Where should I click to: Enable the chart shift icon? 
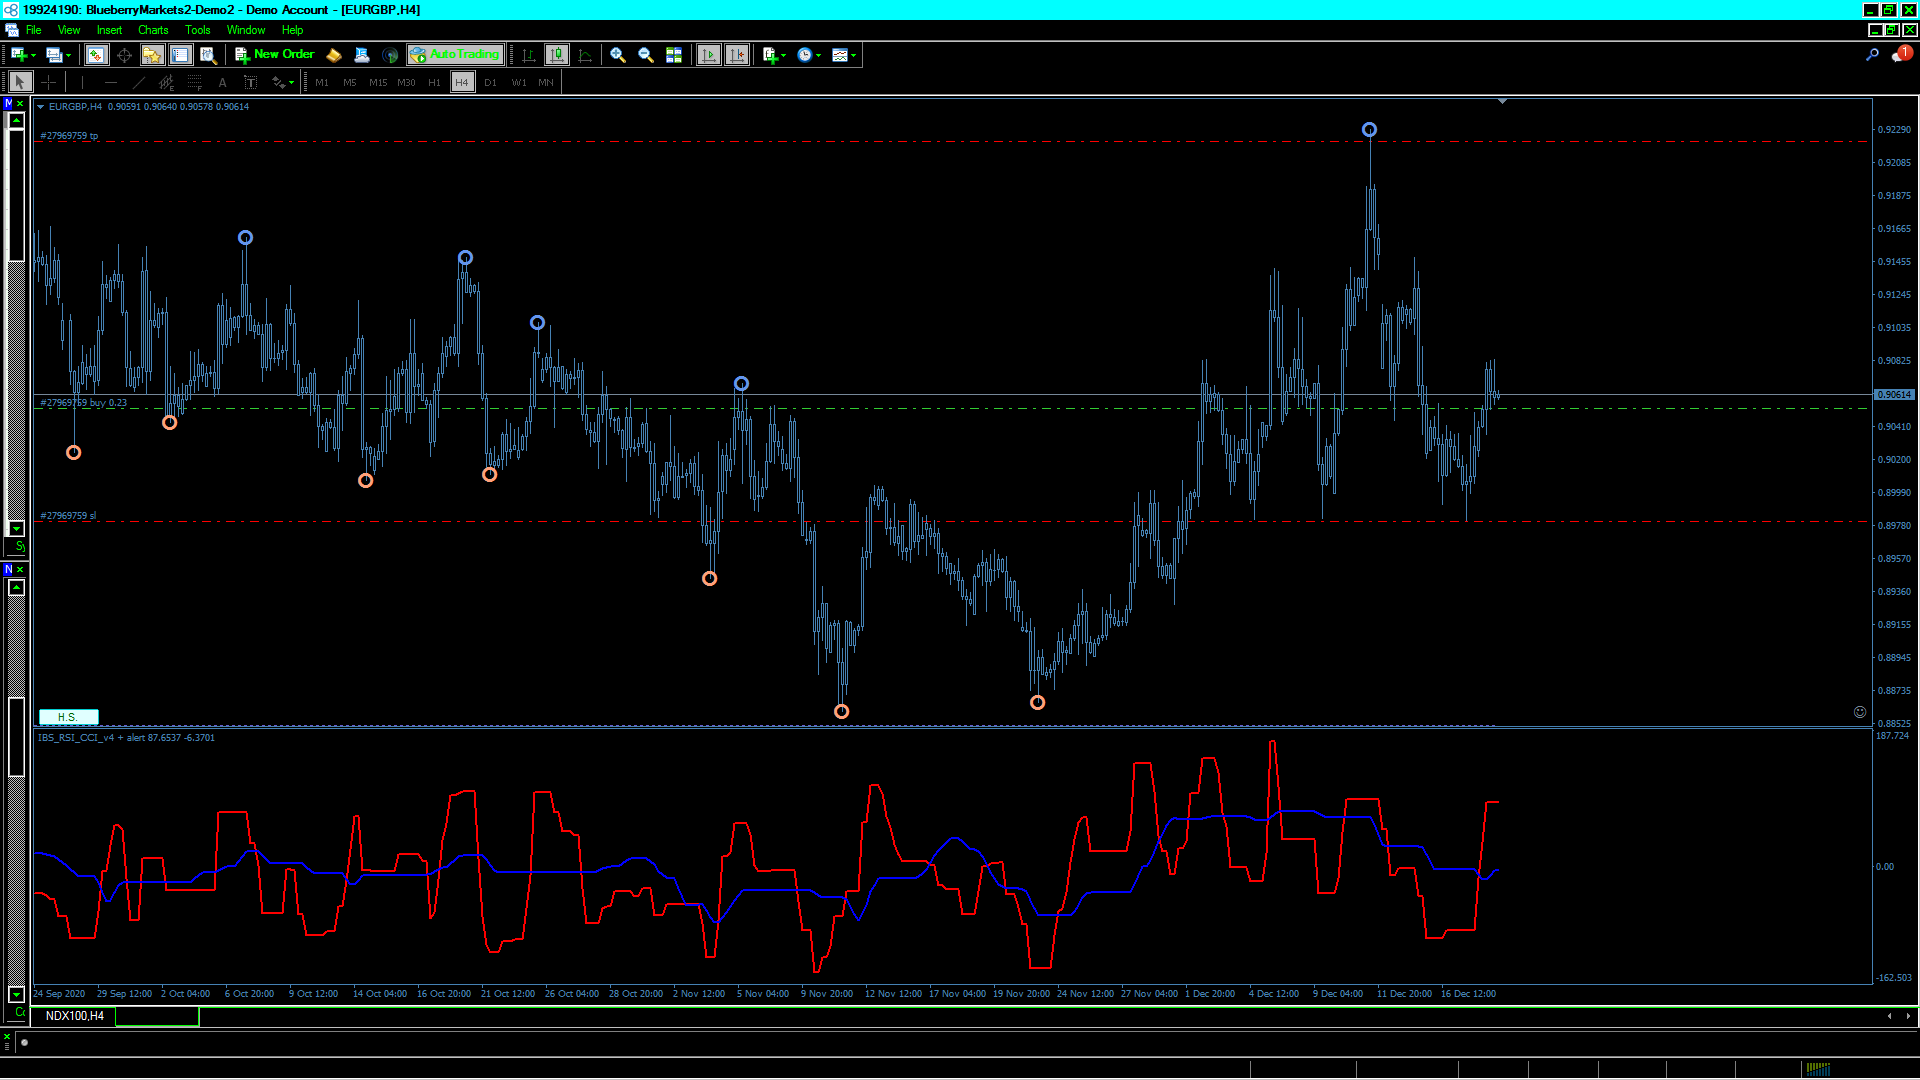coord(737,56)
